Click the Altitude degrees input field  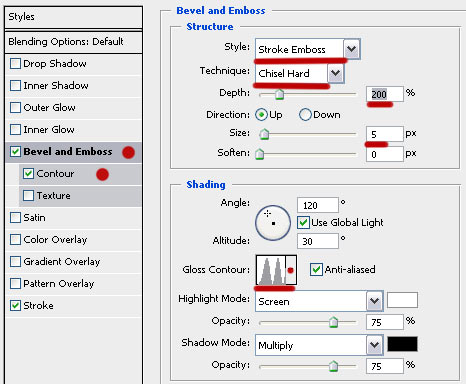[318, 241]
